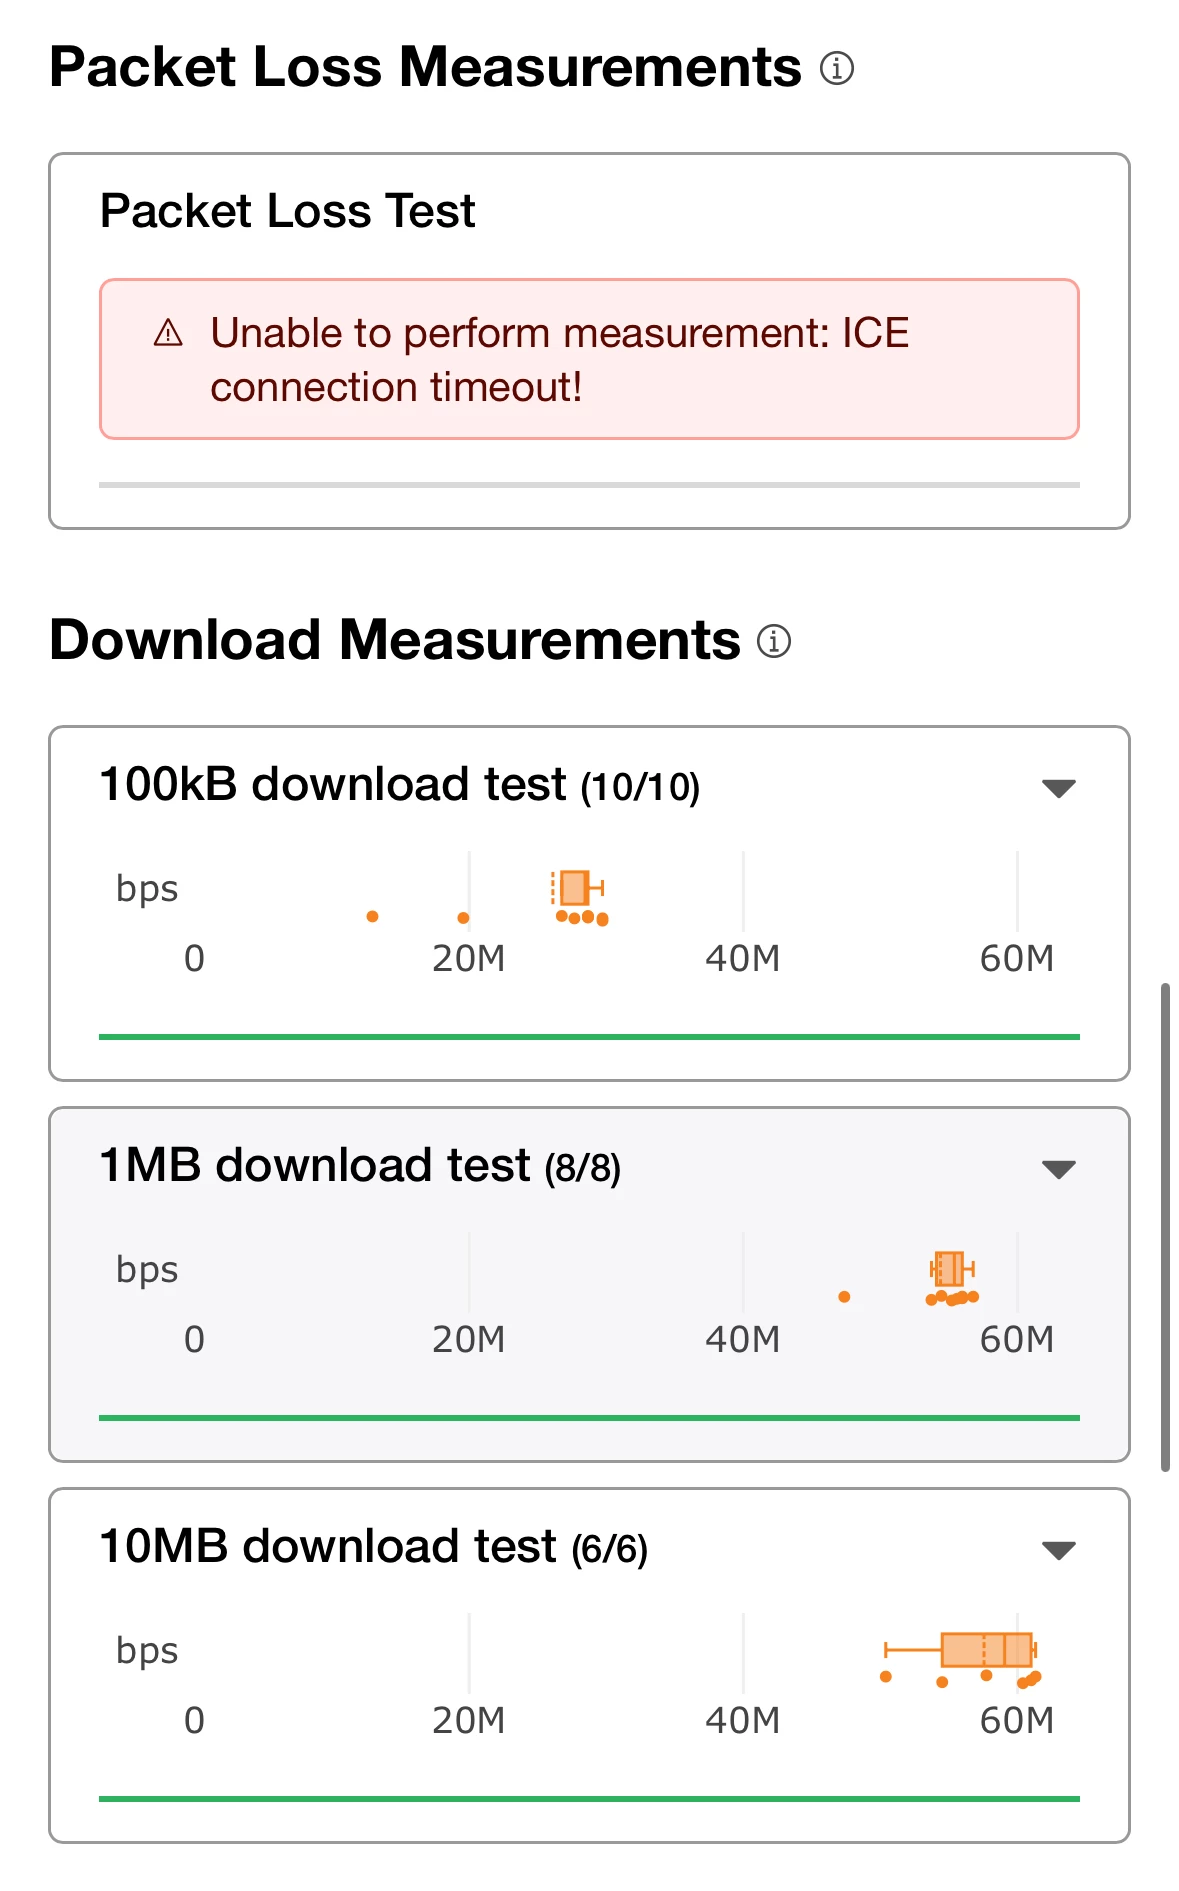
Task: Click the box plot in the 10MB chart
Action: coord(986,1649)
